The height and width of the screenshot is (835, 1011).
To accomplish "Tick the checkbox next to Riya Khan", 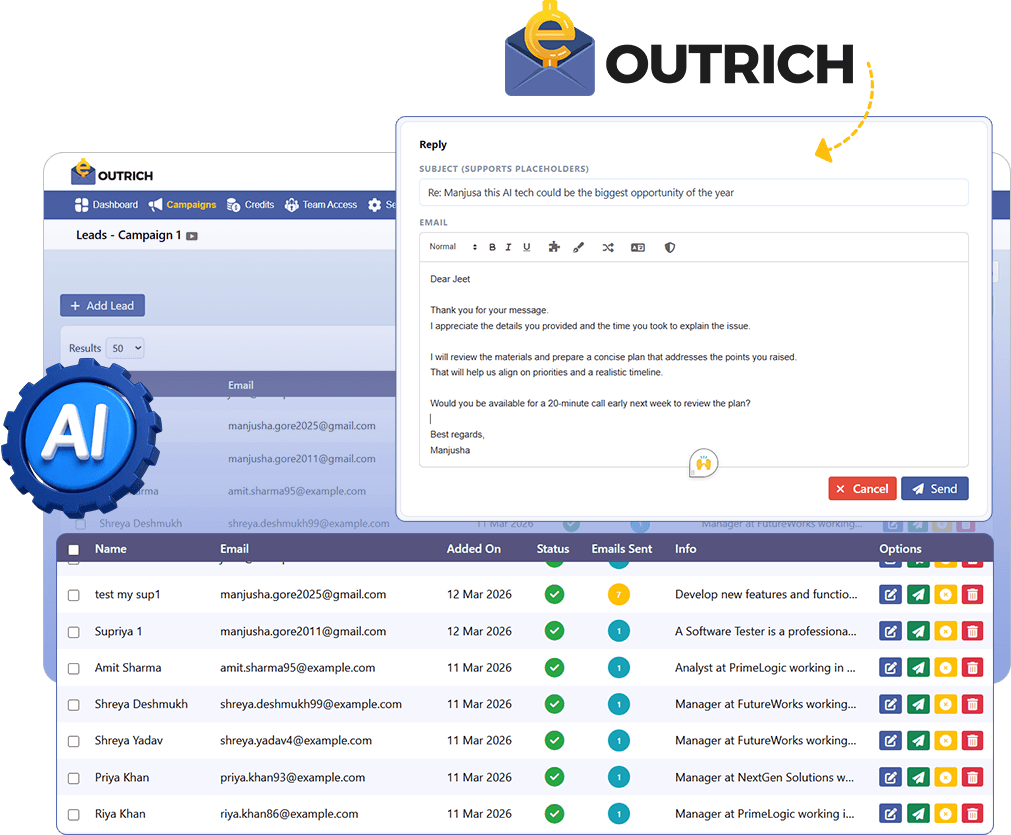I will [73, 814].
